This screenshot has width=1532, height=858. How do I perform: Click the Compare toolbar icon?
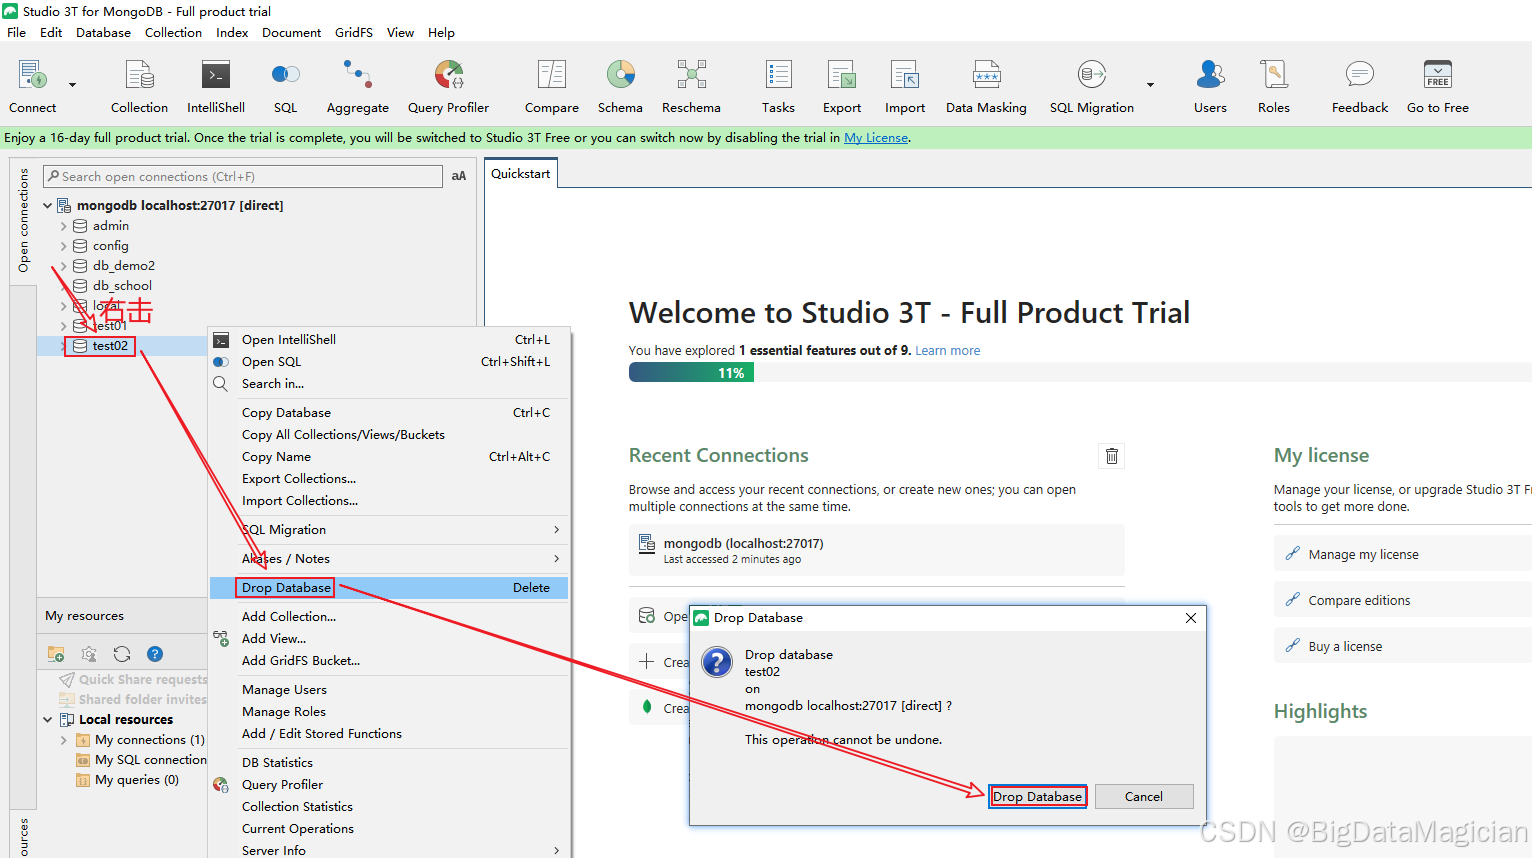point(551,75)
